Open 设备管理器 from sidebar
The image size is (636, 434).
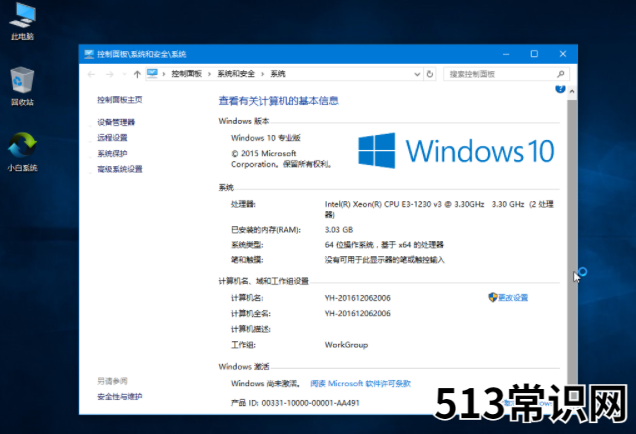pos(116,122)
